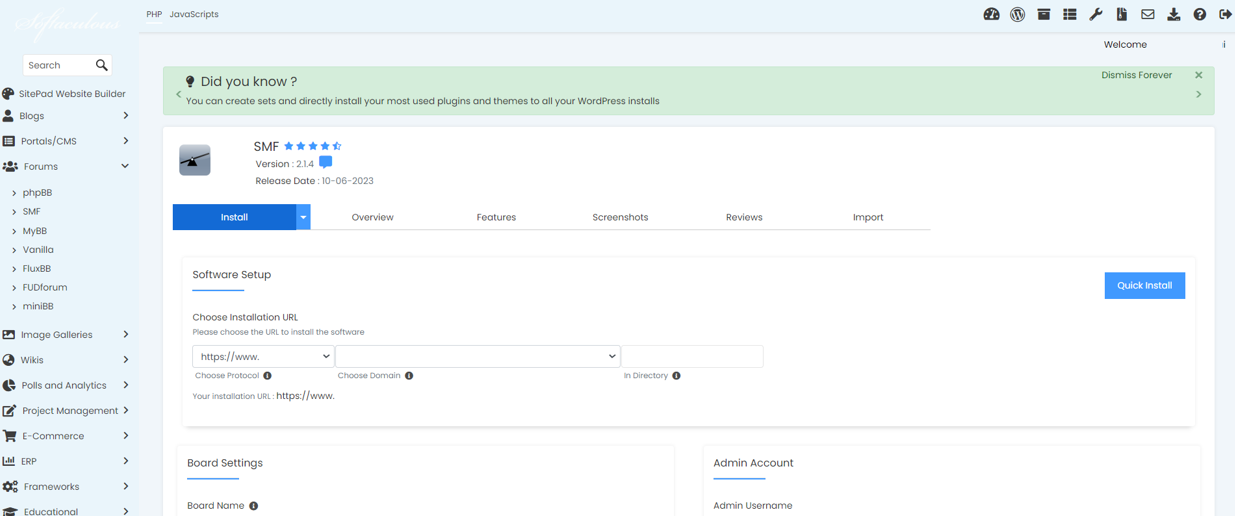Click the In Directory info icon
Viewport: 1235px width, 516px height.
(676, 376)
